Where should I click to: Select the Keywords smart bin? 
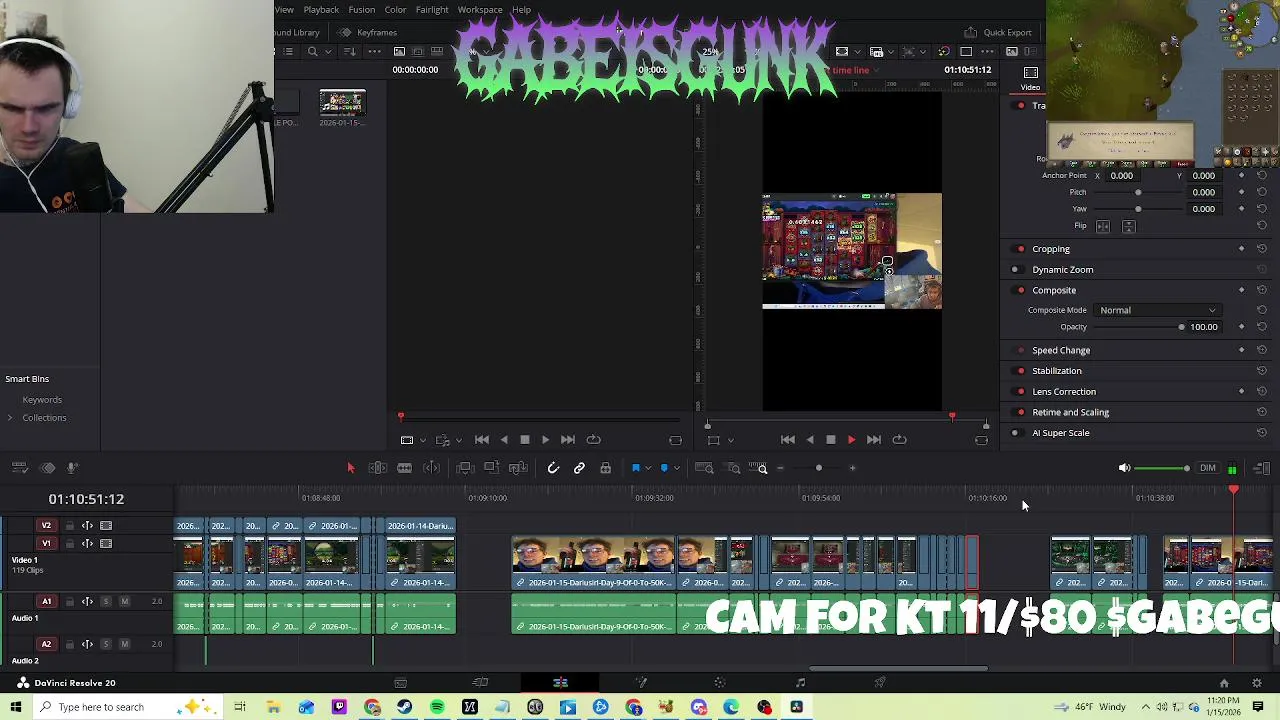pos(42,400)
